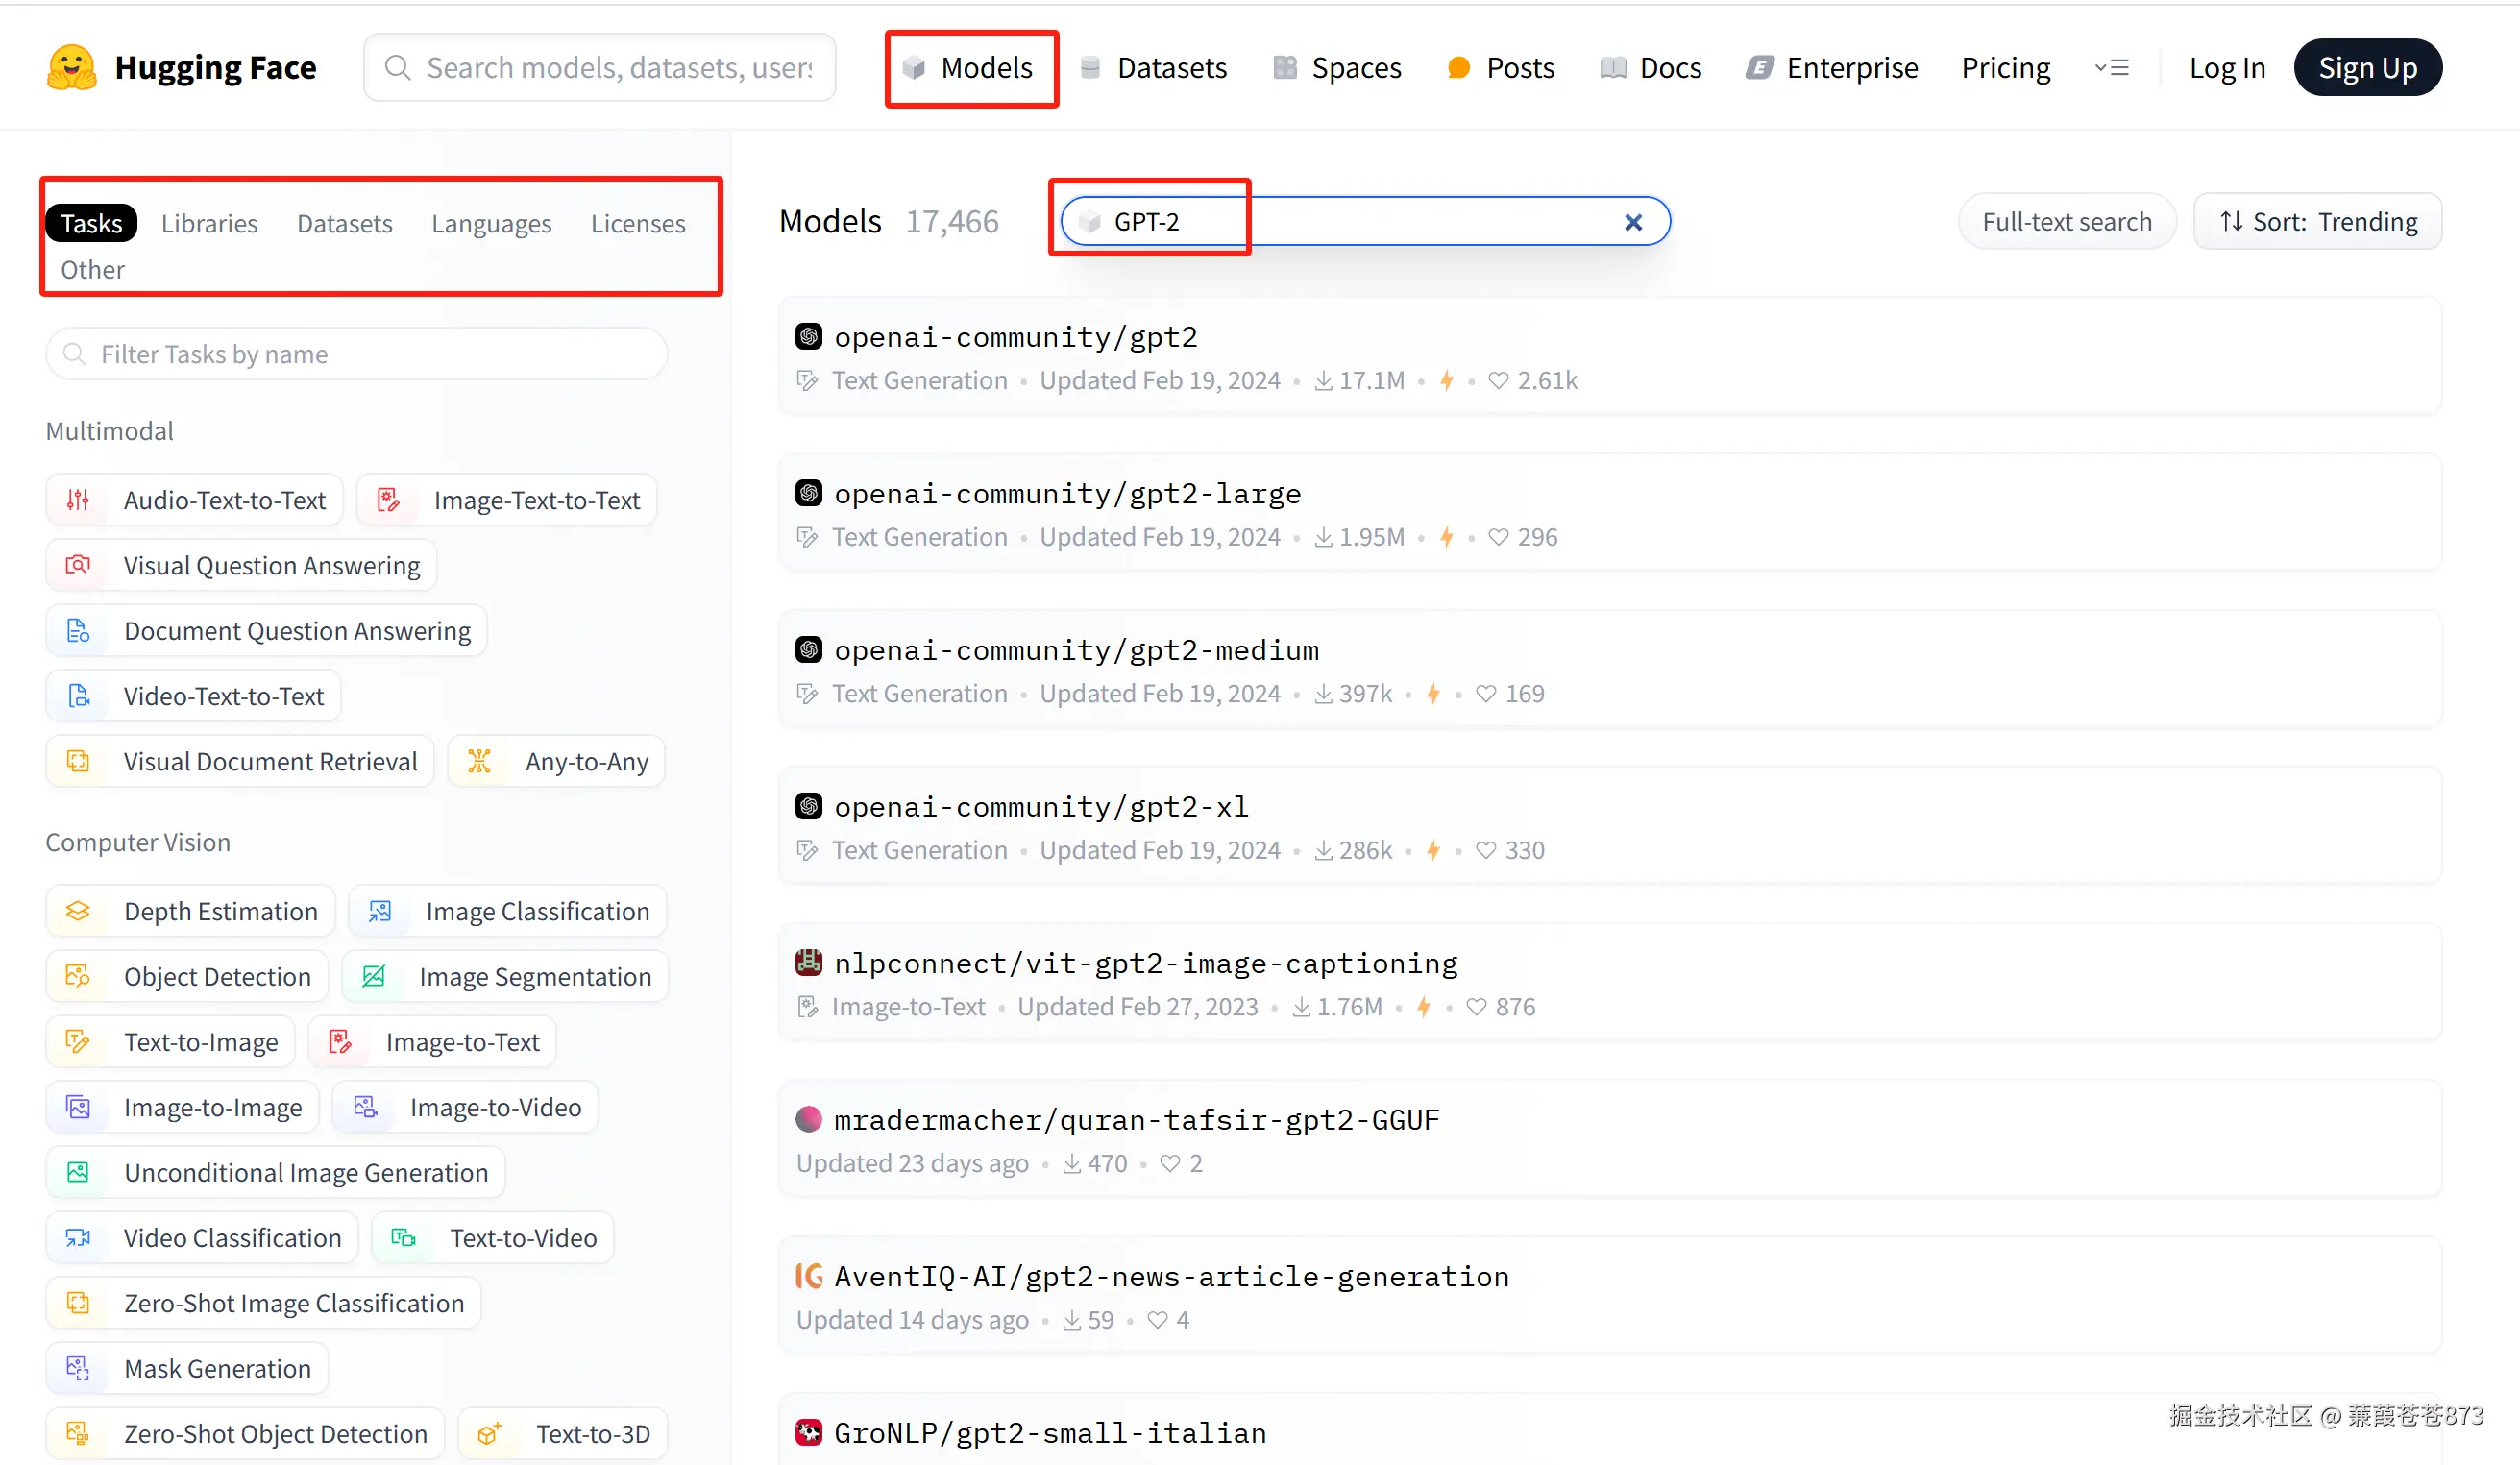Click the heart icon on gpt2-large
The width and height of the screenshot is (2520, 1465).
tap(1497, 537)
